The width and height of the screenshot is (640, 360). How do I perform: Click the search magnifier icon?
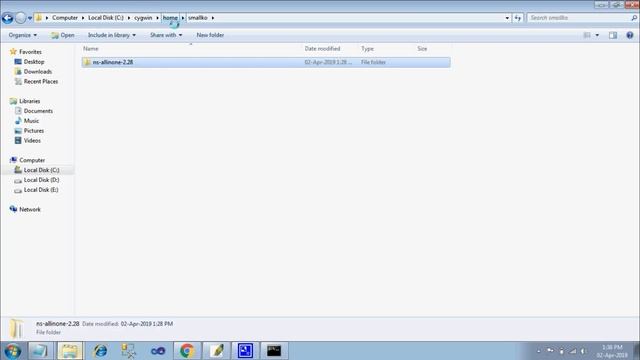[x=634, y=18]
